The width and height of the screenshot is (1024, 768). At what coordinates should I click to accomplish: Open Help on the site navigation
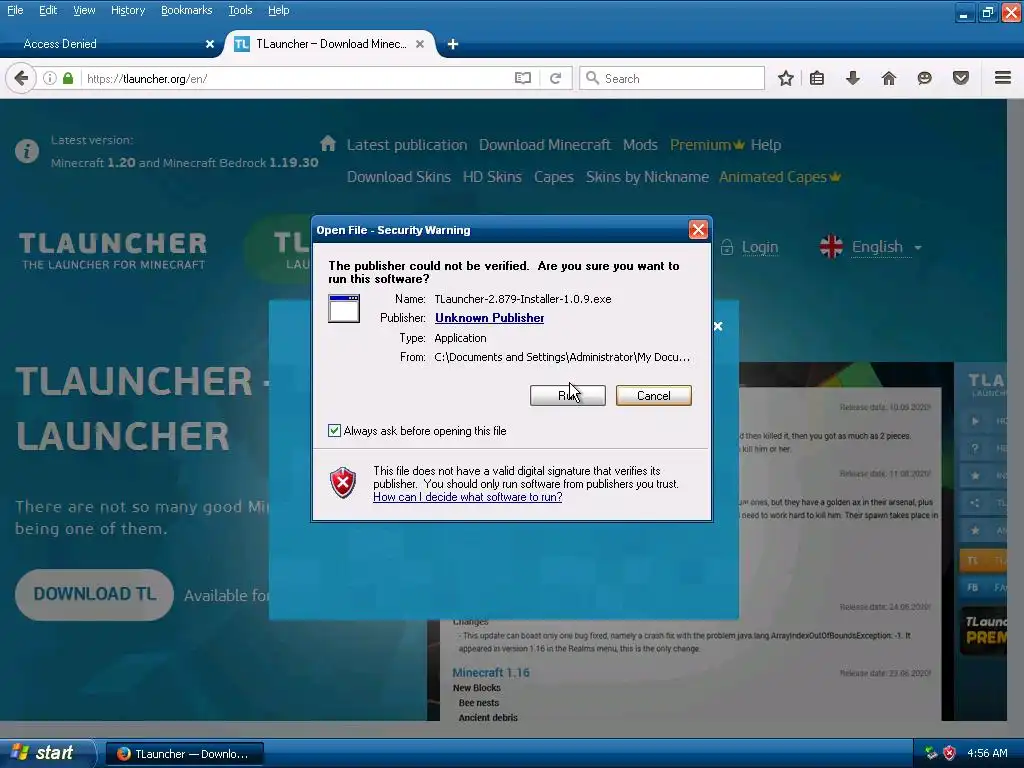pos(765,145)
